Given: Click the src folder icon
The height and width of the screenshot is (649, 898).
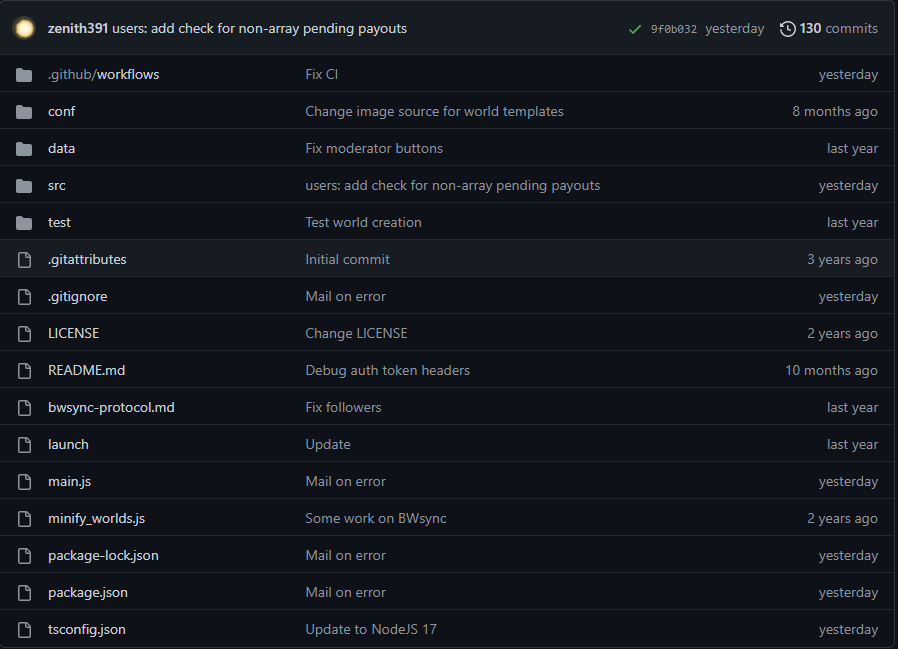Looking at the screenshot, I should pyautogui.click(x=25, y=185).
